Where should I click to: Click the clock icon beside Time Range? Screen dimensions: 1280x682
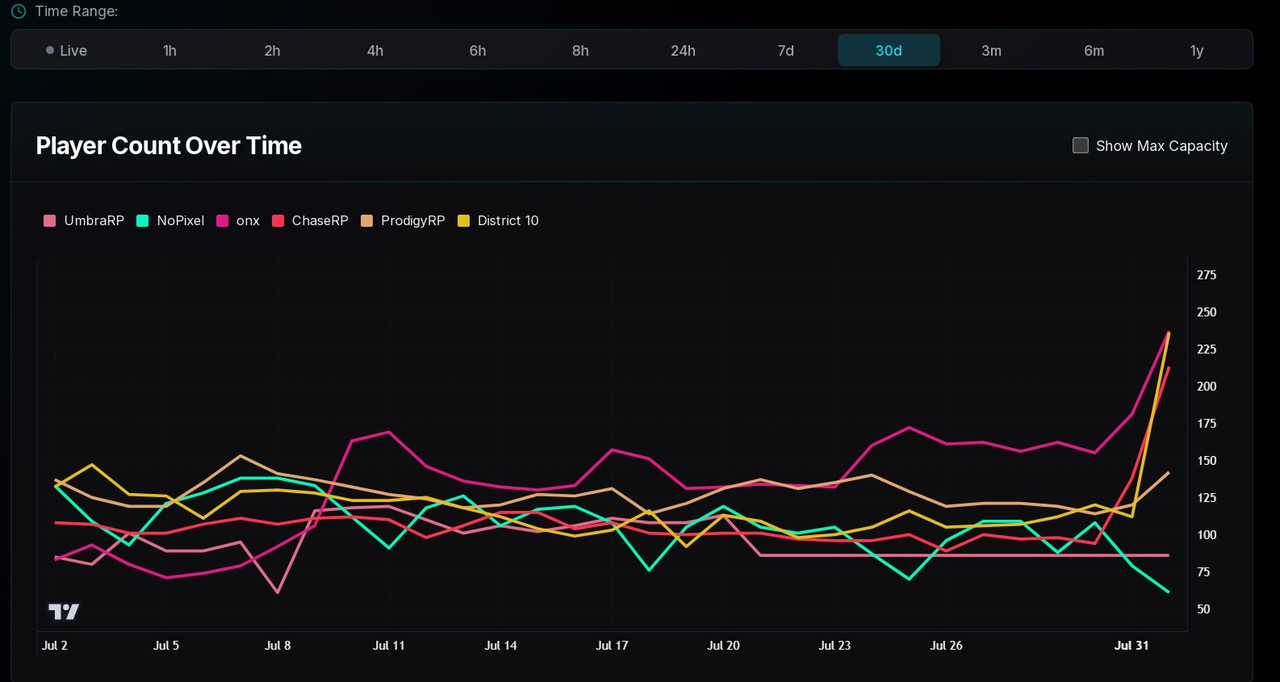(18, 11)
